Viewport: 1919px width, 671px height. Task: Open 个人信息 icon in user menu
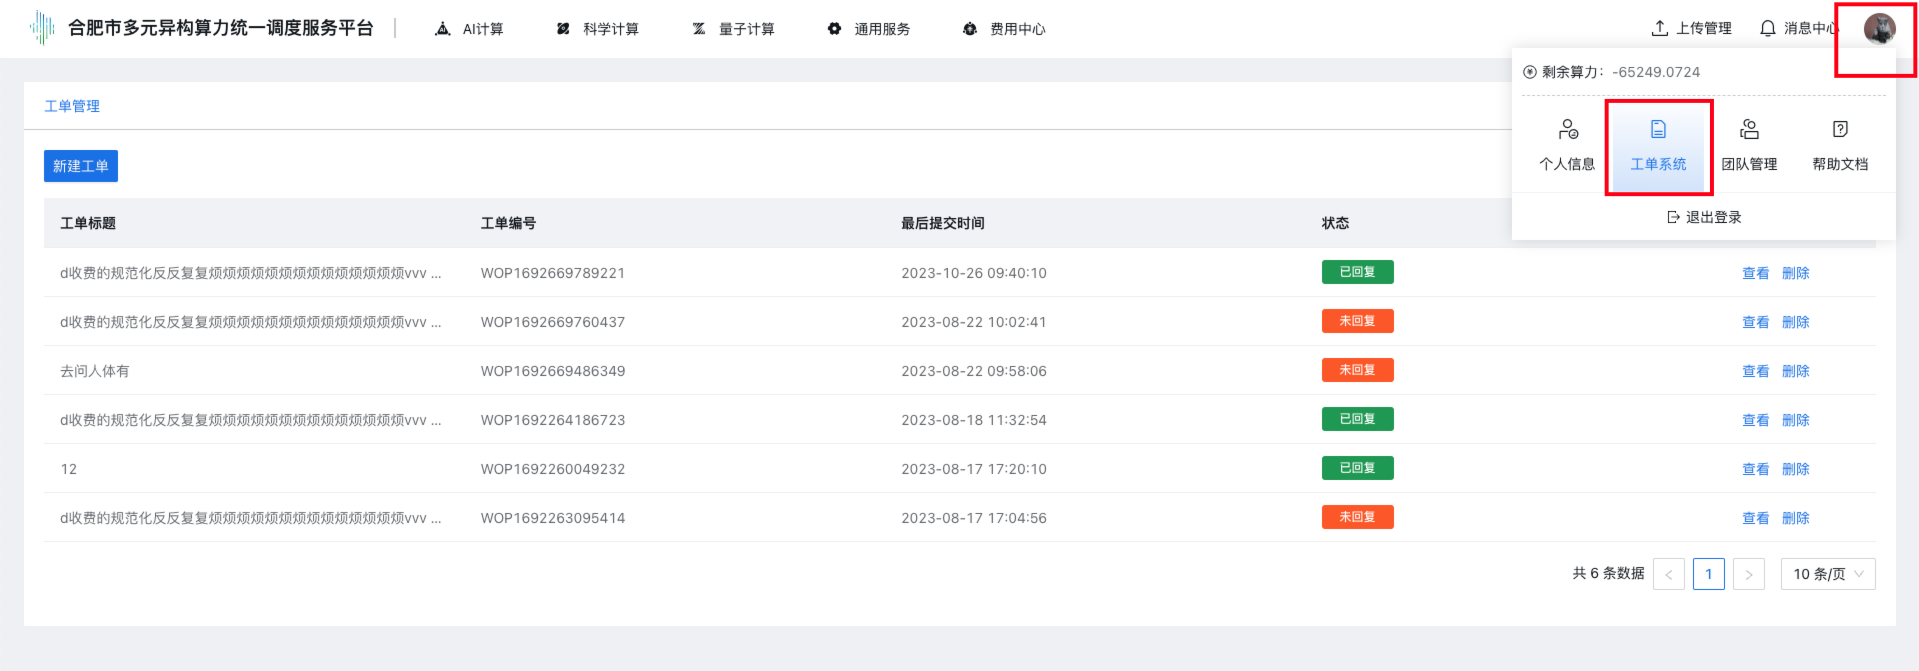tap(1567, 130)
